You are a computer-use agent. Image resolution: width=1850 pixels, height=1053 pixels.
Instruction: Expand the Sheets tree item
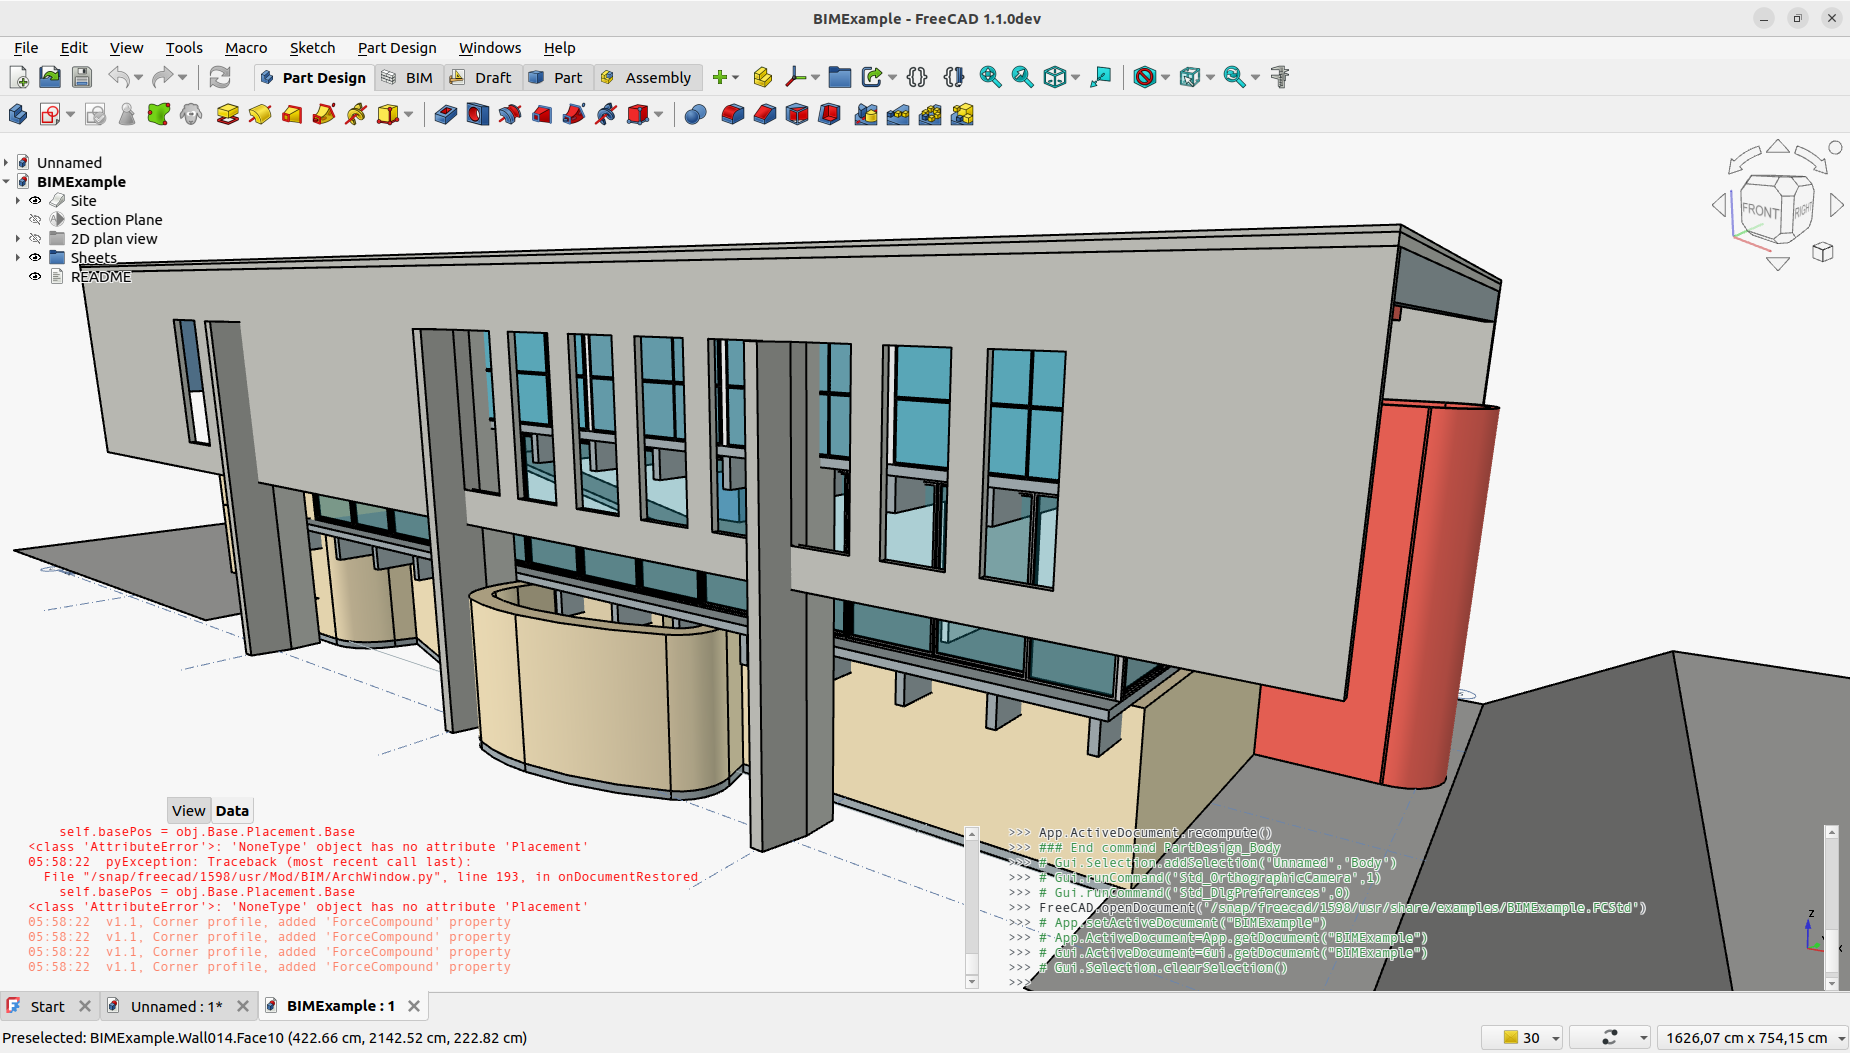pyautogui.click(x=18, y=258)
